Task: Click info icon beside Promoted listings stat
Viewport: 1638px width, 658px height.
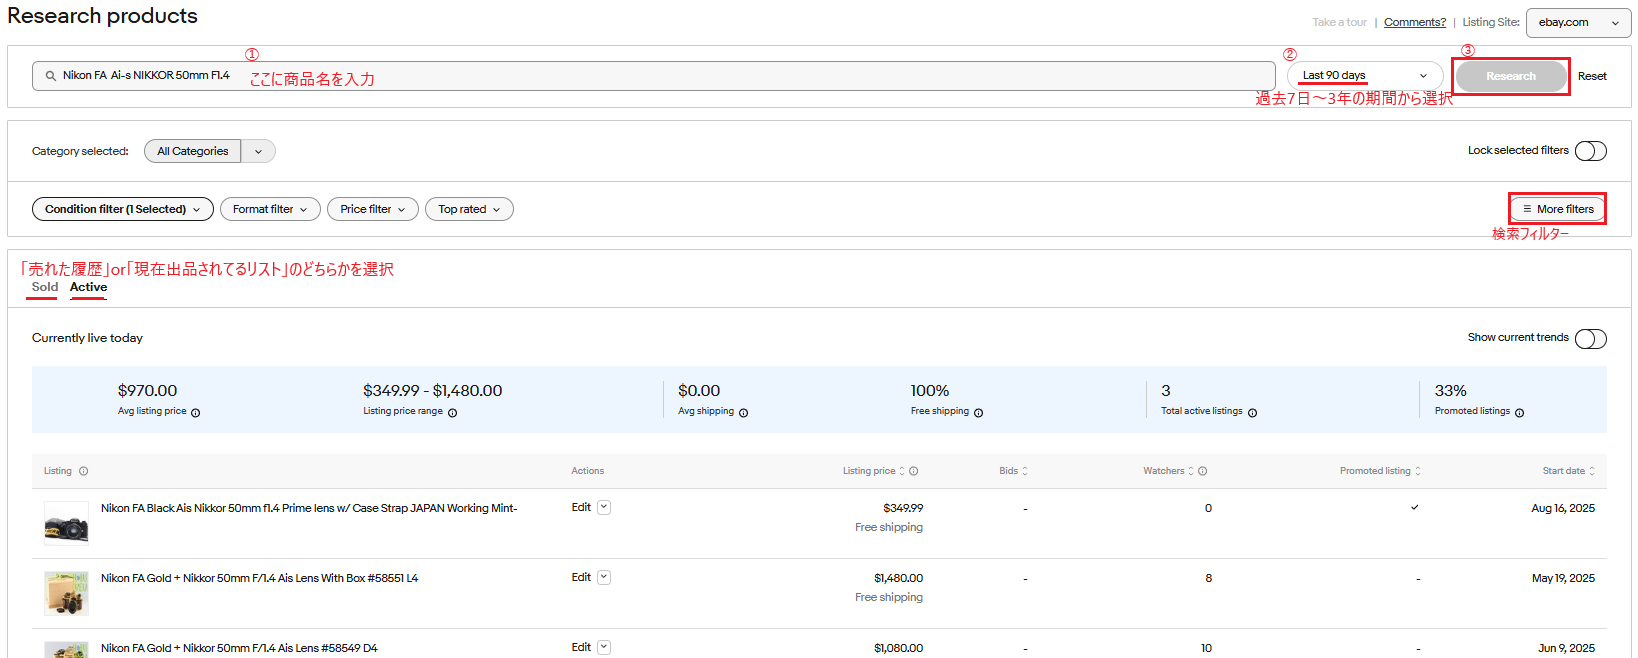Action: [x=1520, y=413]
